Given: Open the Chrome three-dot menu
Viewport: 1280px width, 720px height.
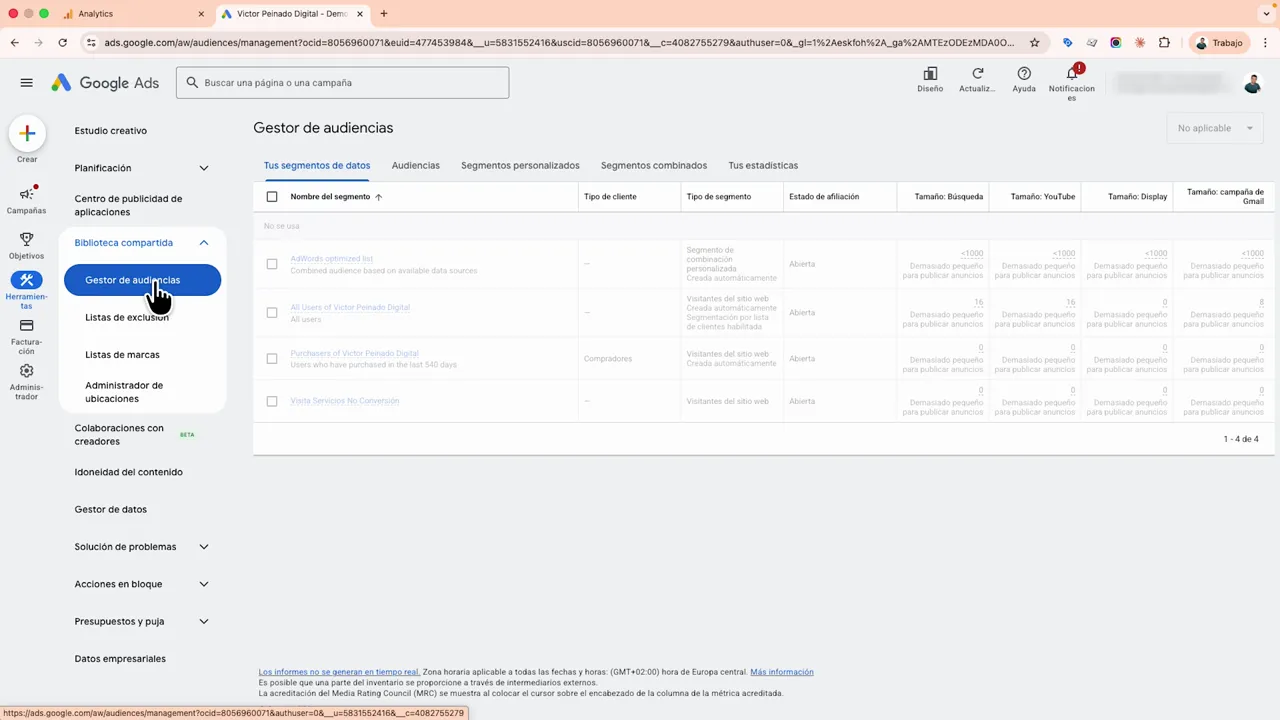Looking at the screenshot, I should pos(1266,43).
